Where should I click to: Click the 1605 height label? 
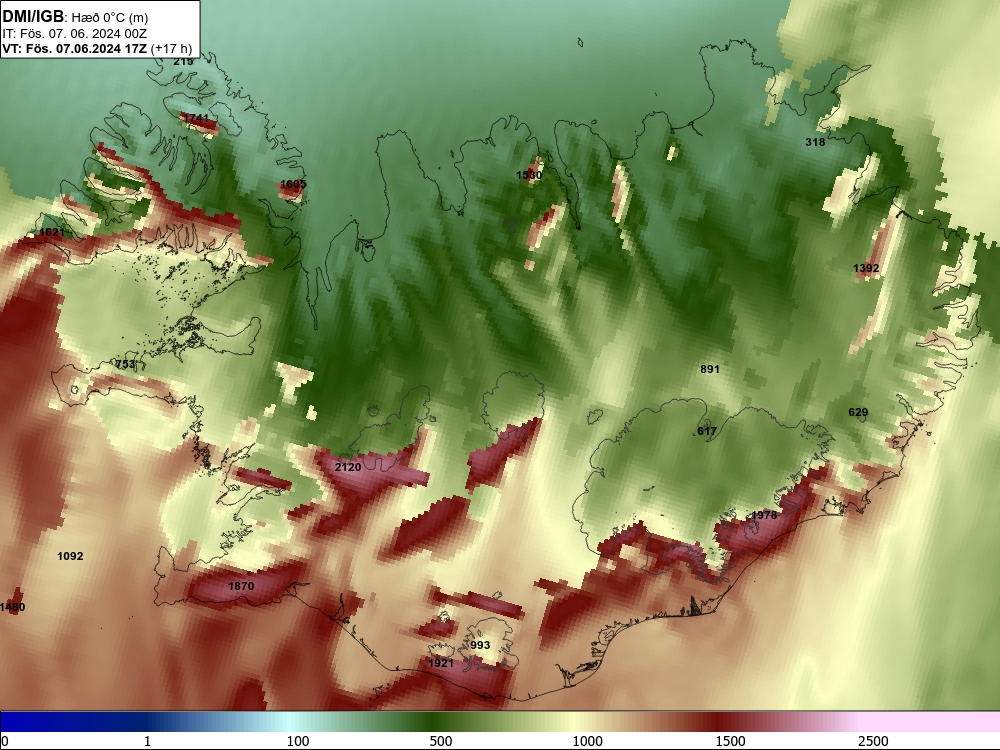click(293, 184)
